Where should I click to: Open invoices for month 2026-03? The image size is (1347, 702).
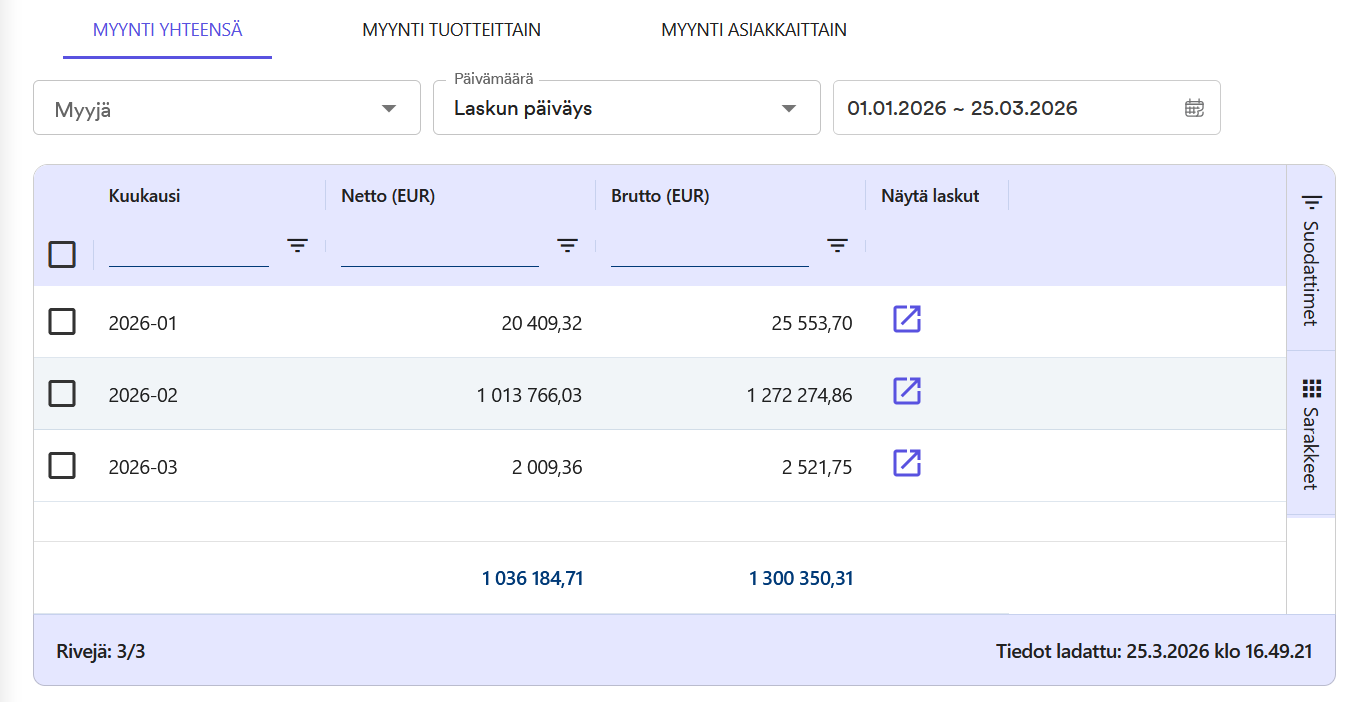[906, 463]
